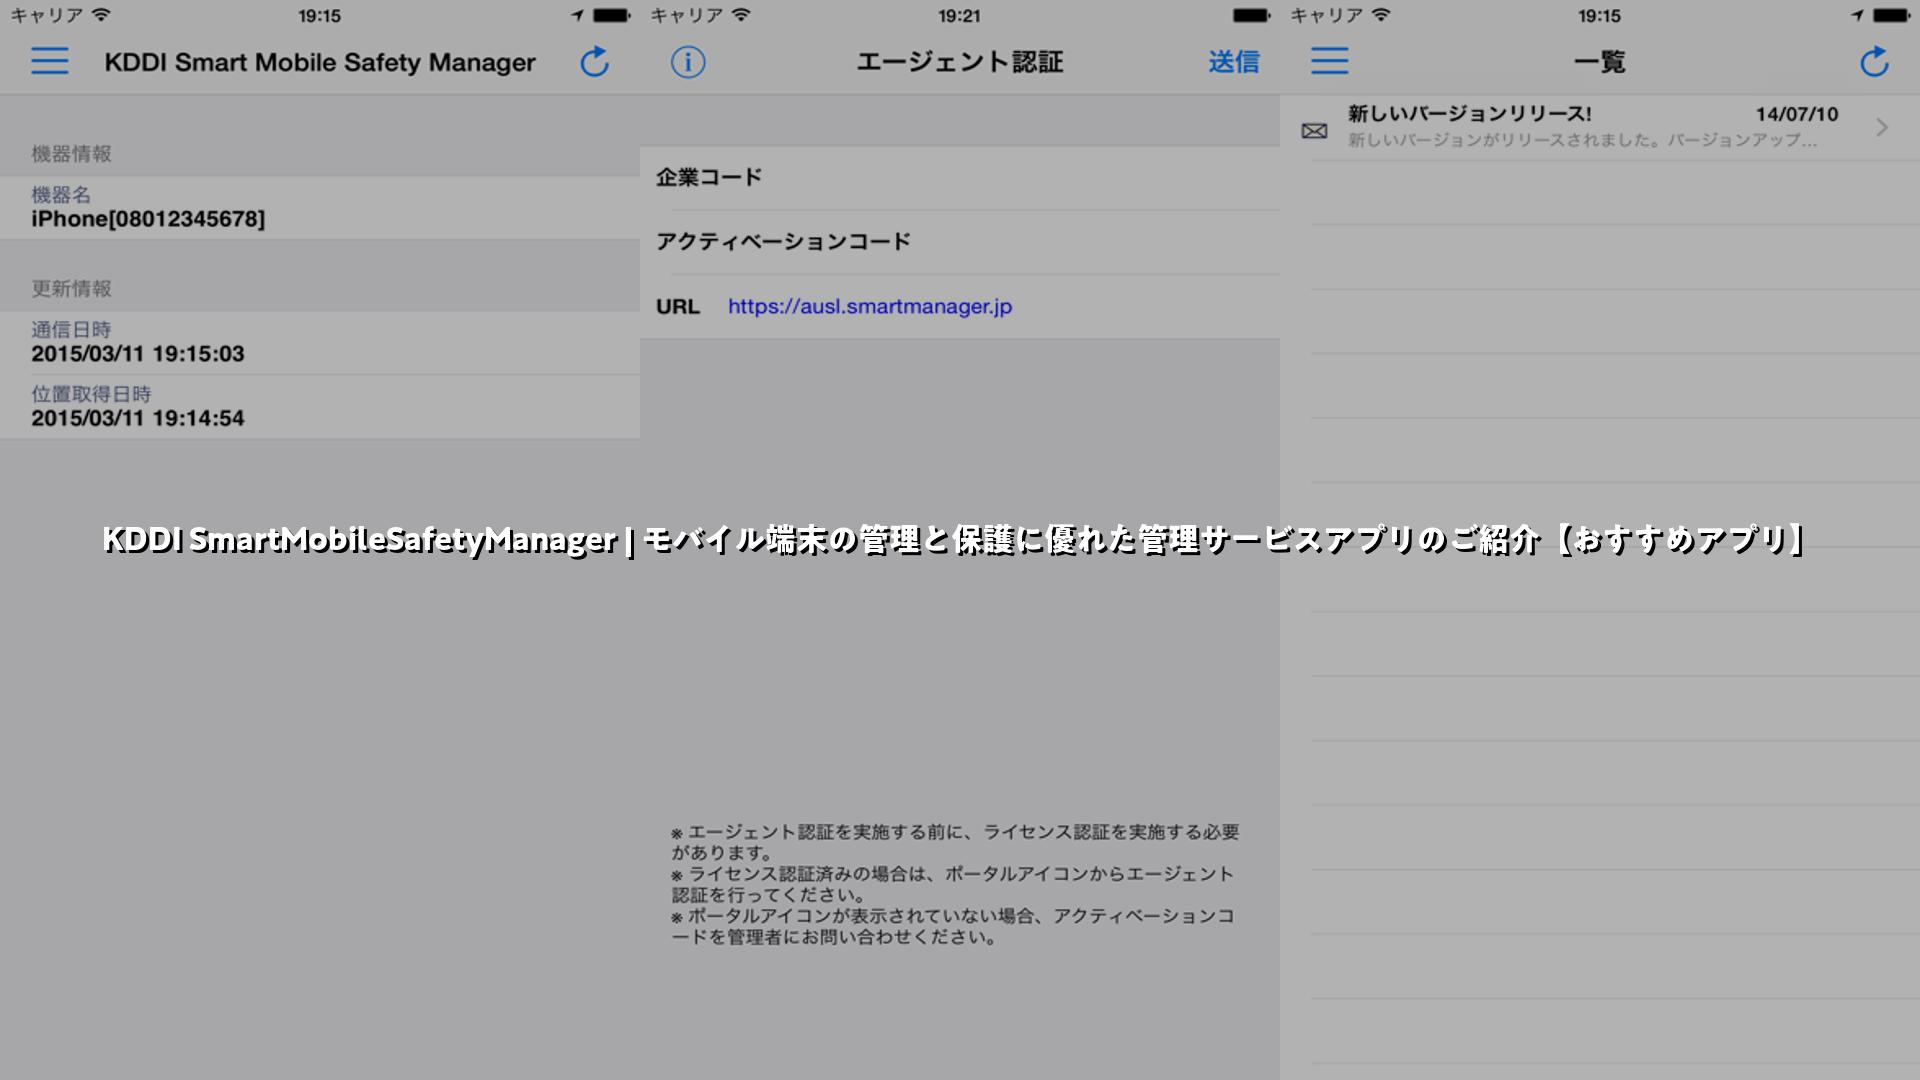Tap the エージェント認証 title
This screenshot has width=1920, height=1080.
959,62
